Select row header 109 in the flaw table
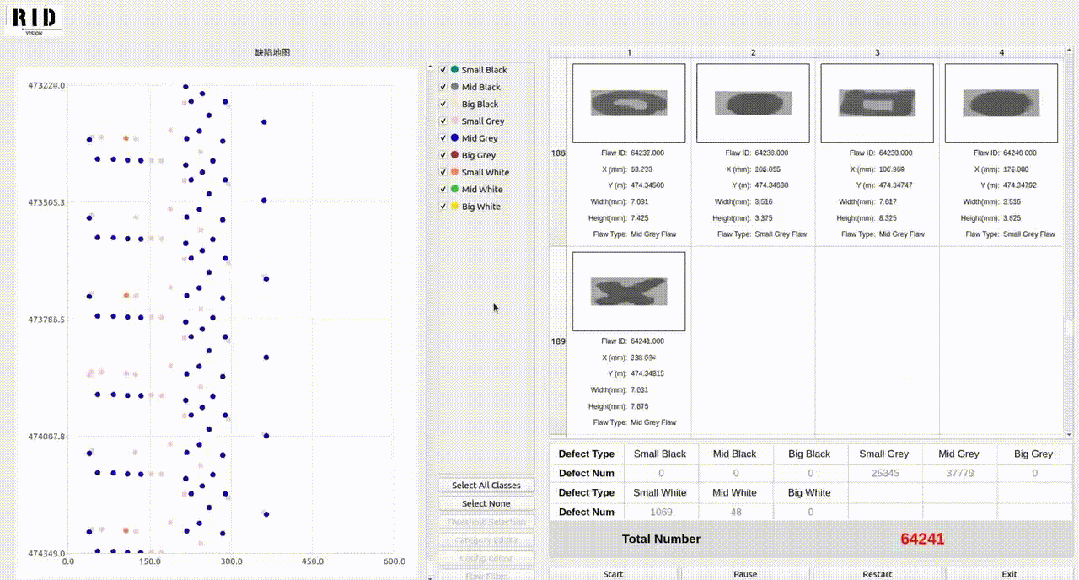 pos(558,341)
